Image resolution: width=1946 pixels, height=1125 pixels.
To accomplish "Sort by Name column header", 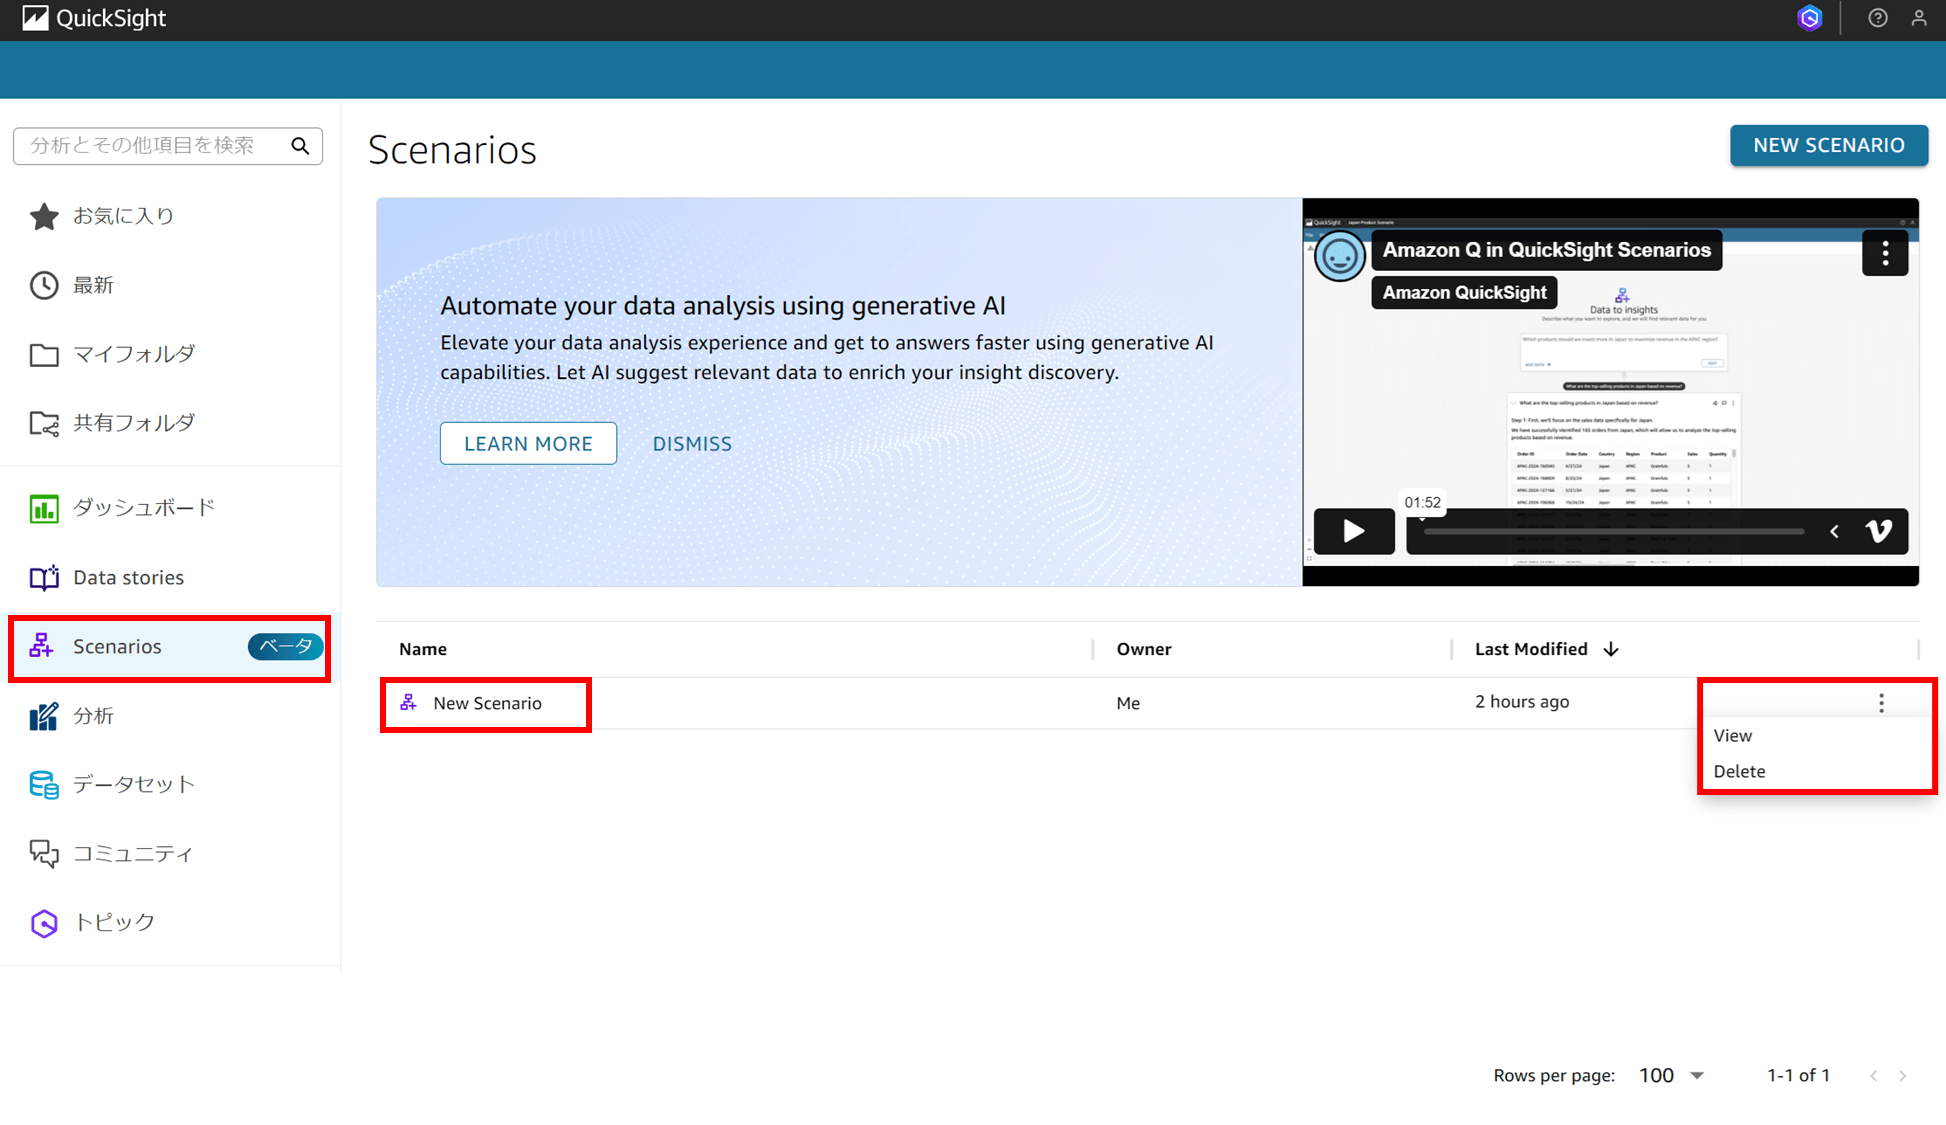I will (423, 649).
